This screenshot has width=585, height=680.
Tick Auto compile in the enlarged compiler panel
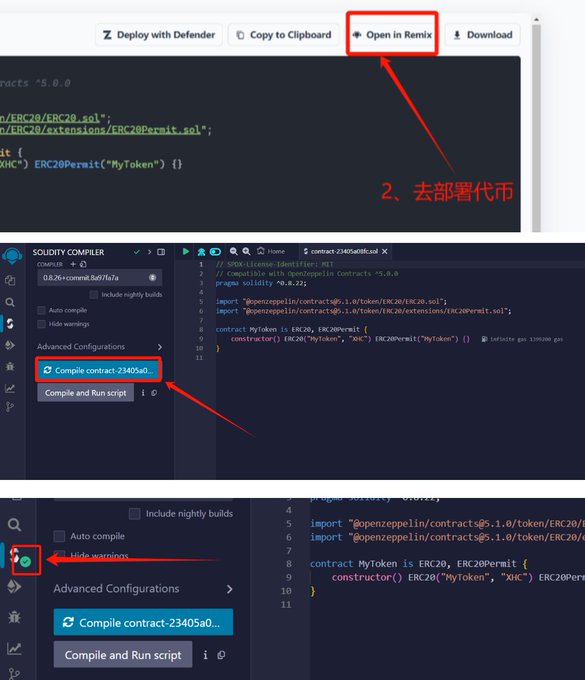[x=59, y=536]
